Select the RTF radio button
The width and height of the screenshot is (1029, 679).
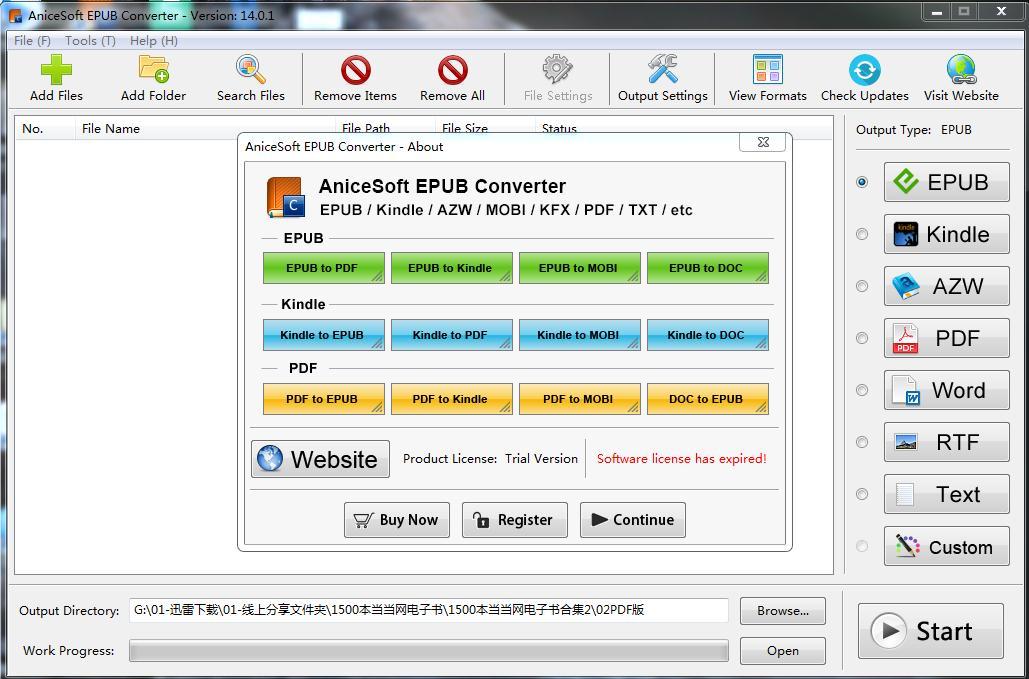pos(862,442)
